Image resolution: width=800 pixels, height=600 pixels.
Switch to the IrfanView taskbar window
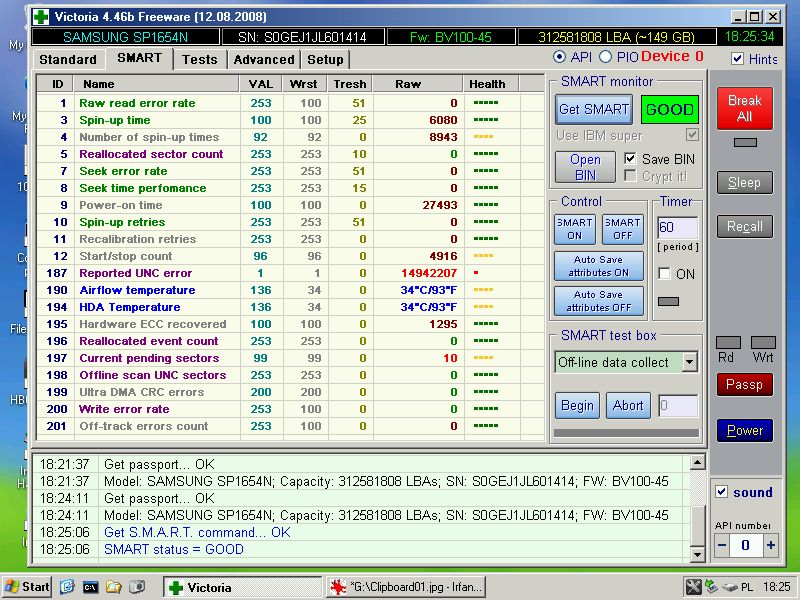click(x=406, y=587)
